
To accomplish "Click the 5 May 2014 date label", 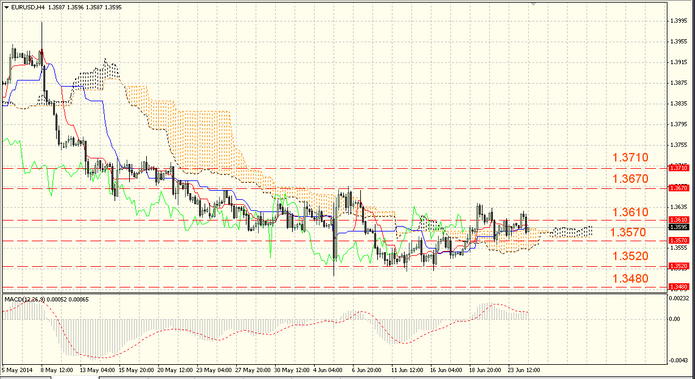I will pos(17,370).
